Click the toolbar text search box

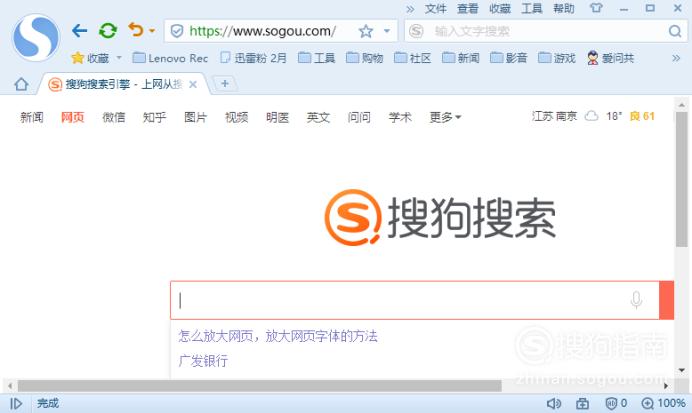coord(547,31)
